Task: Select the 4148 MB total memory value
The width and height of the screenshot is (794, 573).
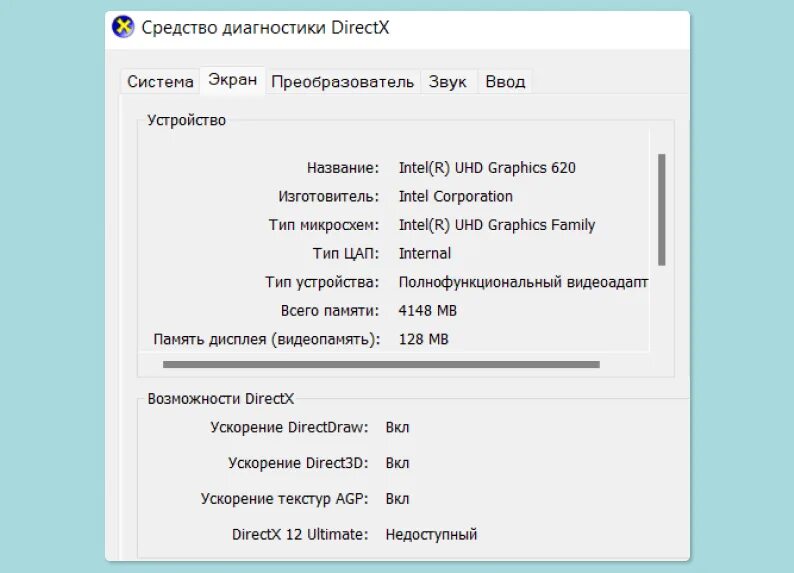Action: pyautogui.click(x=427, y=310)
